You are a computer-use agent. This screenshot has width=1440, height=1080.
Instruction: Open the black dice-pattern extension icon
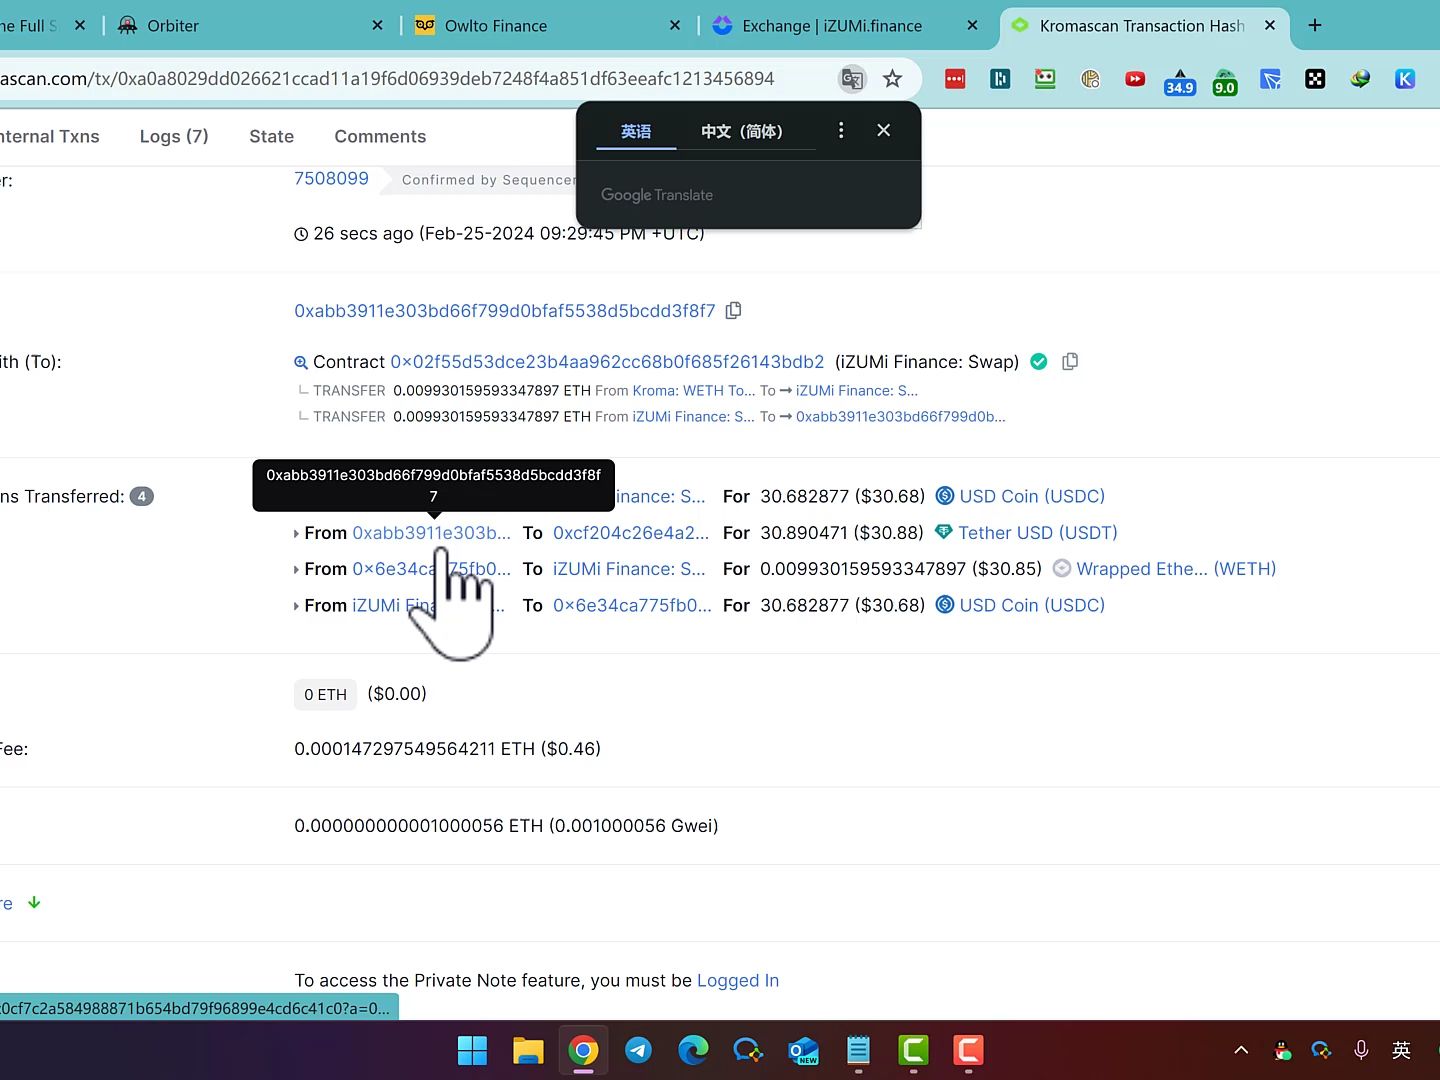1315,79
